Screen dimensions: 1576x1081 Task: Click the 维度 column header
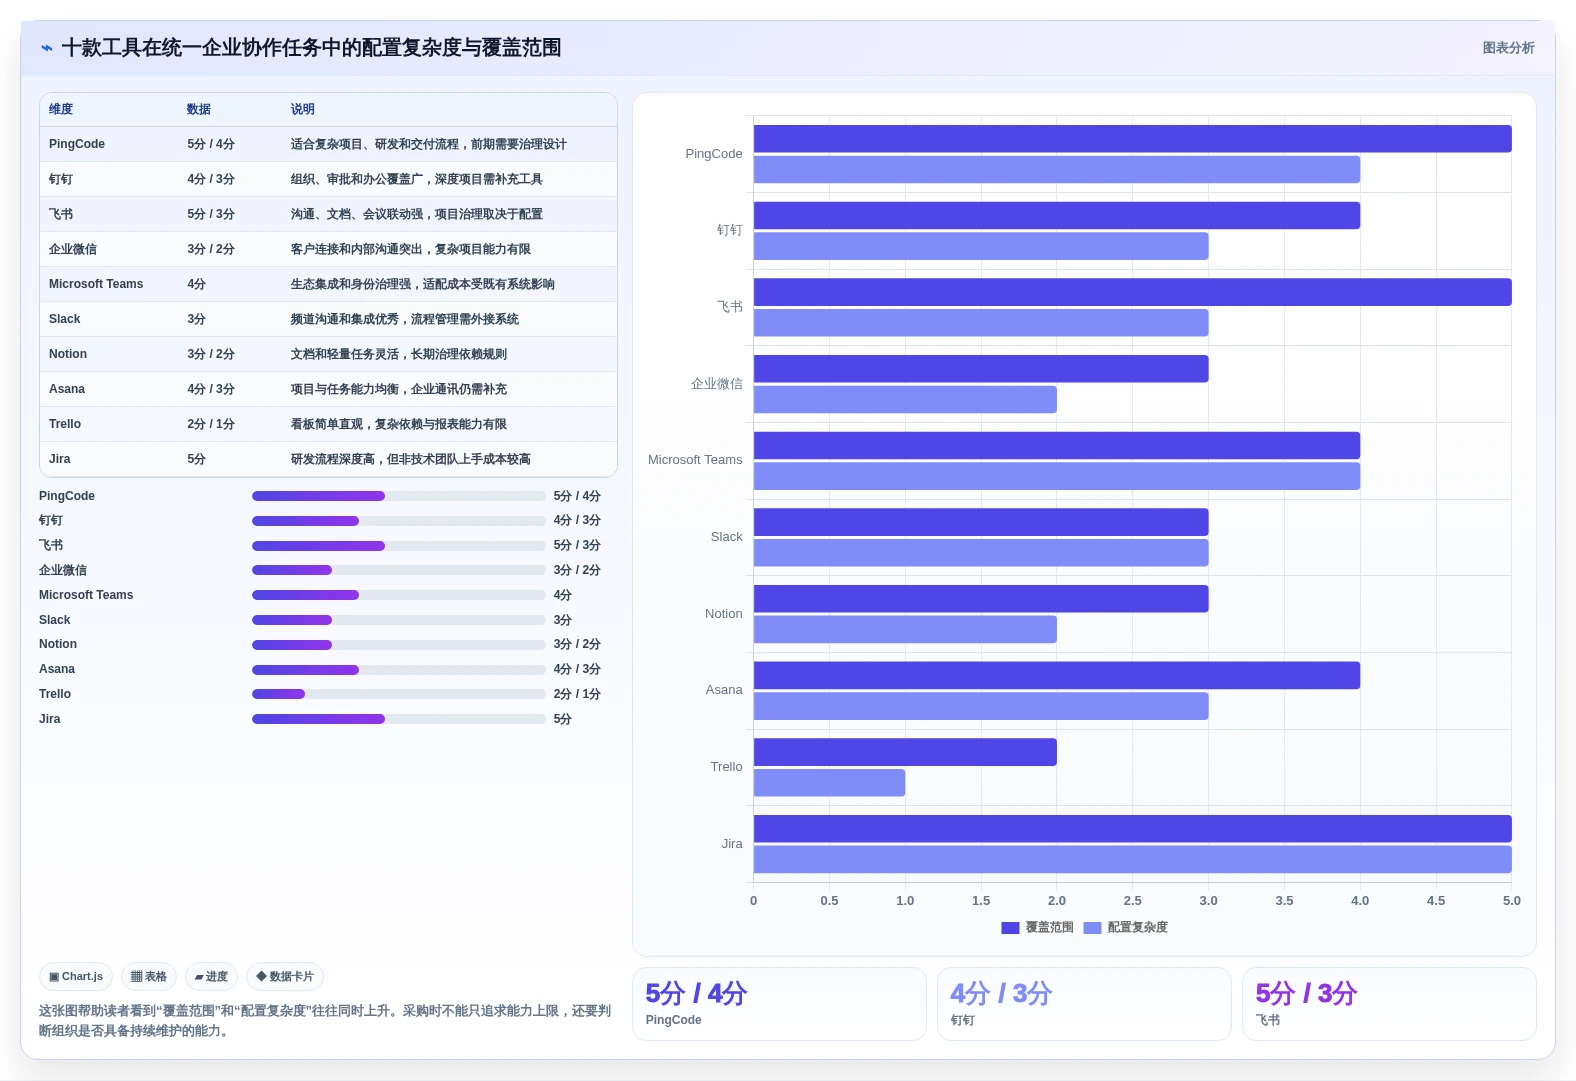coord(61,109)
